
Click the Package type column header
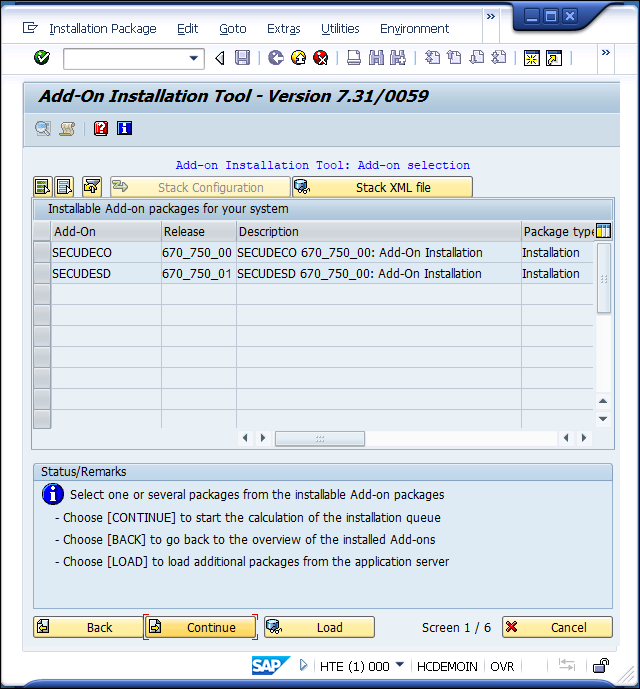click(x=558, y=232)
